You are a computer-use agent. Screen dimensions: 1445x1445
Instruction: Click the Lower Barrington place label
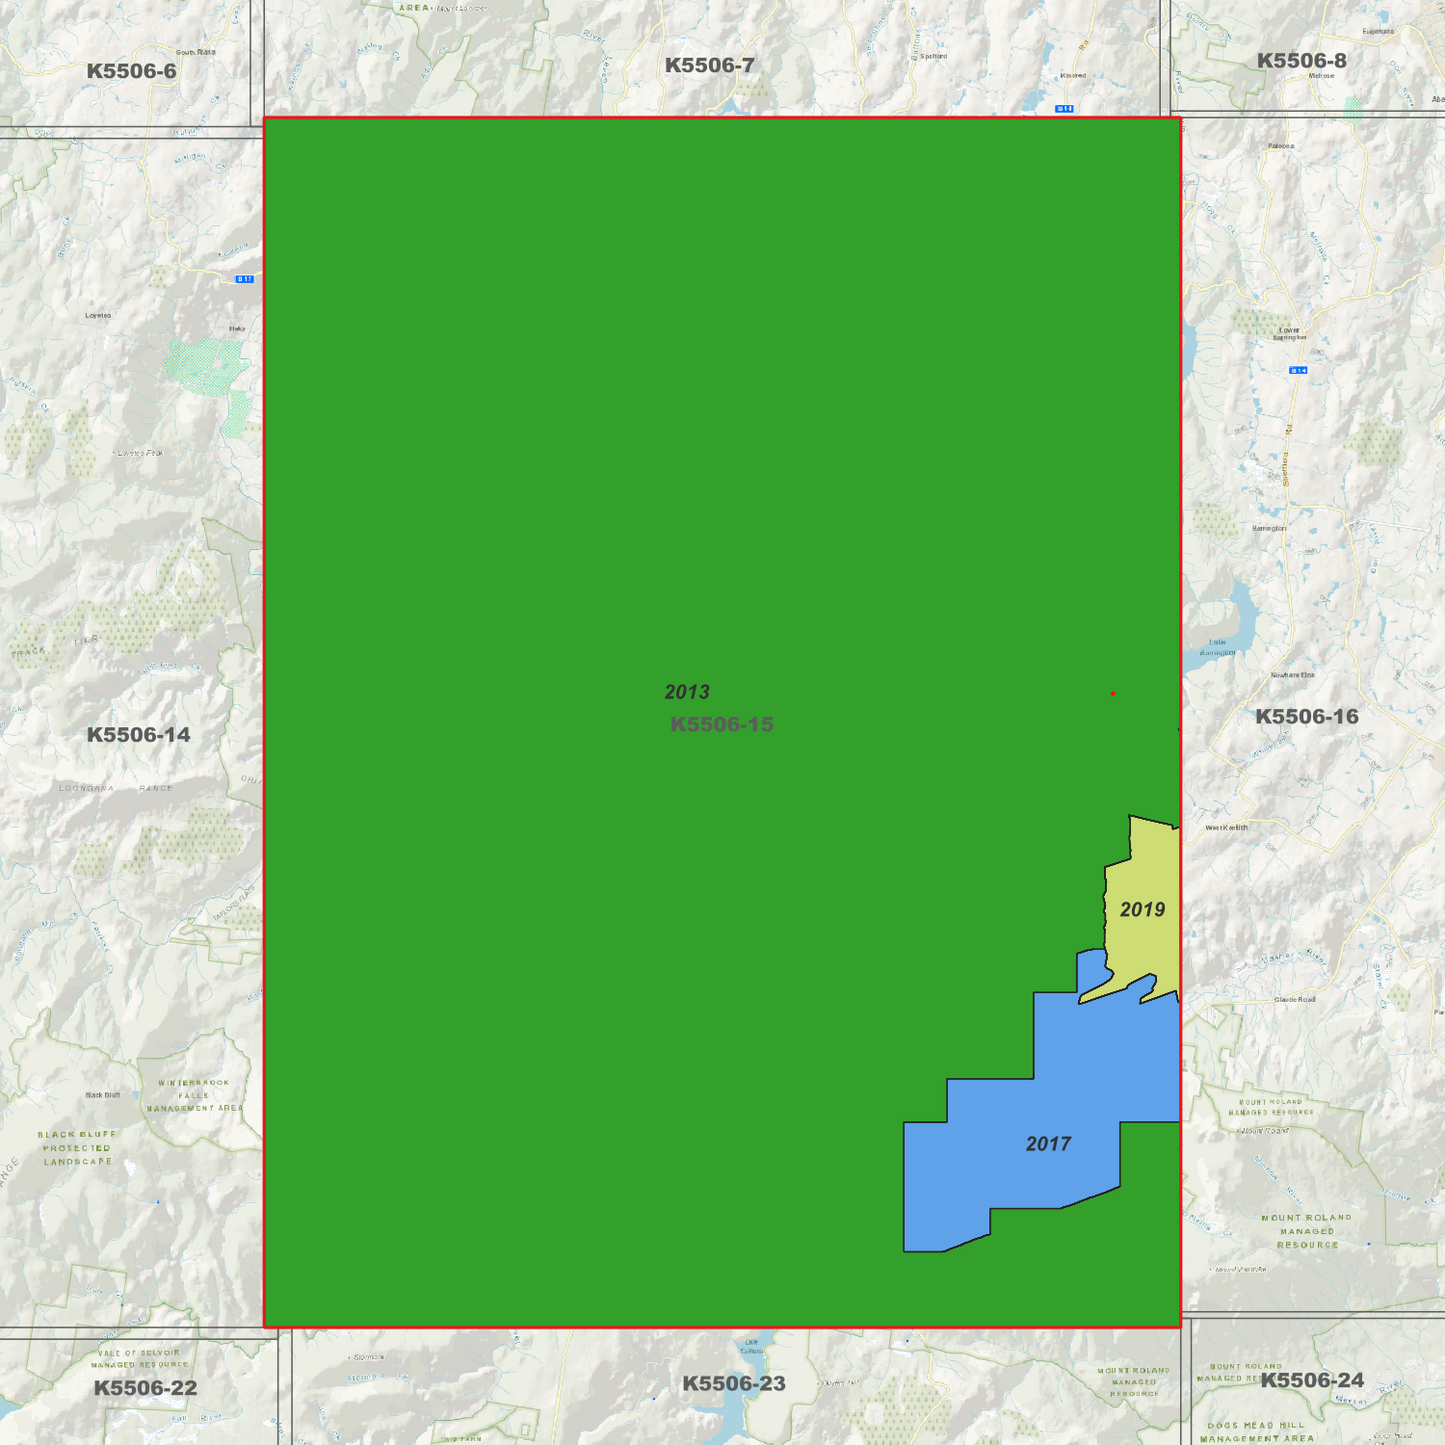pyautogui.click(x=1290, y=333)
